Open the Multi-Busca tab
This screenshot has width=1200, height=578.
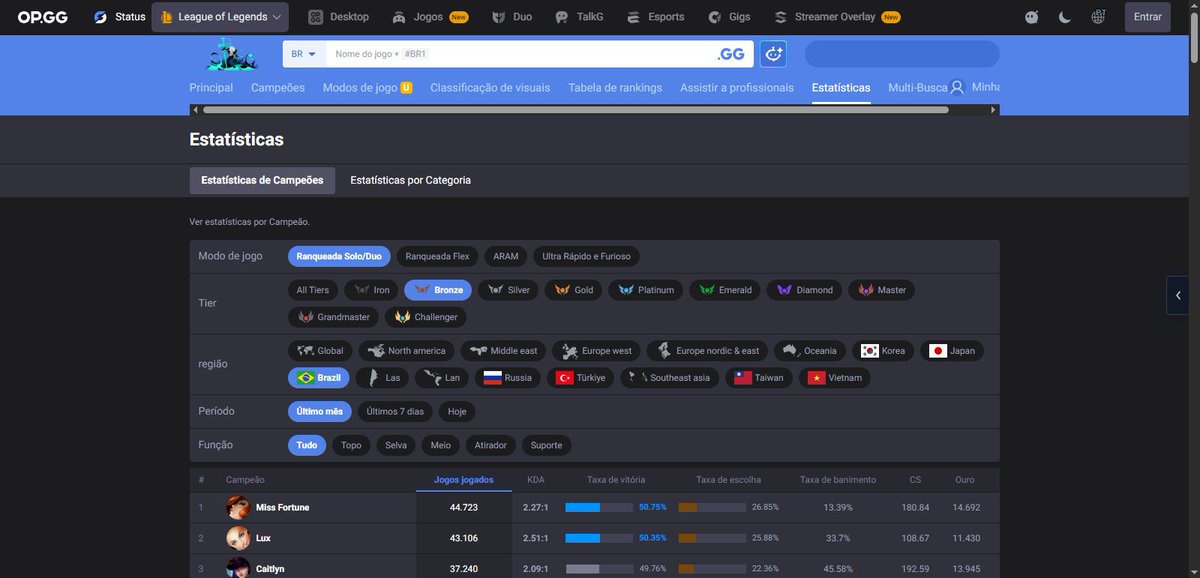click(917, 88)
